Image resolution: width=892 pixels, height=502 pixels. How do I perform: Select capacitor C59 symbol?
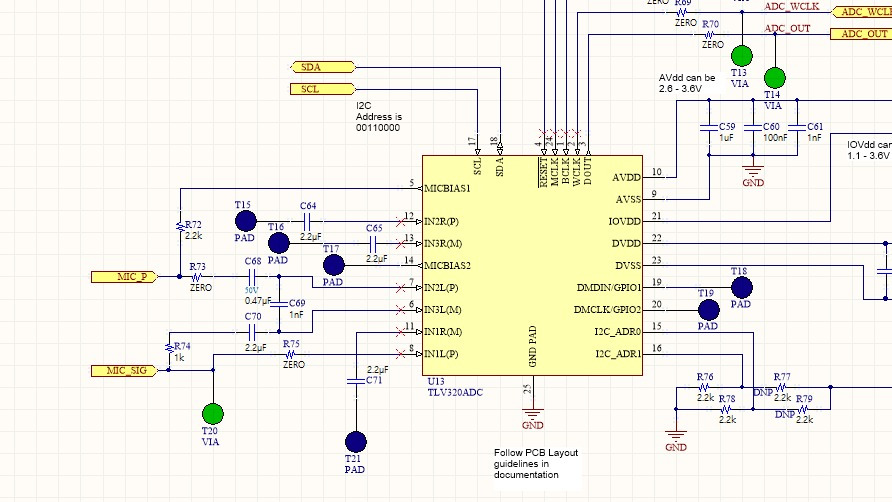pyautogui.click(x=709, y=127)
